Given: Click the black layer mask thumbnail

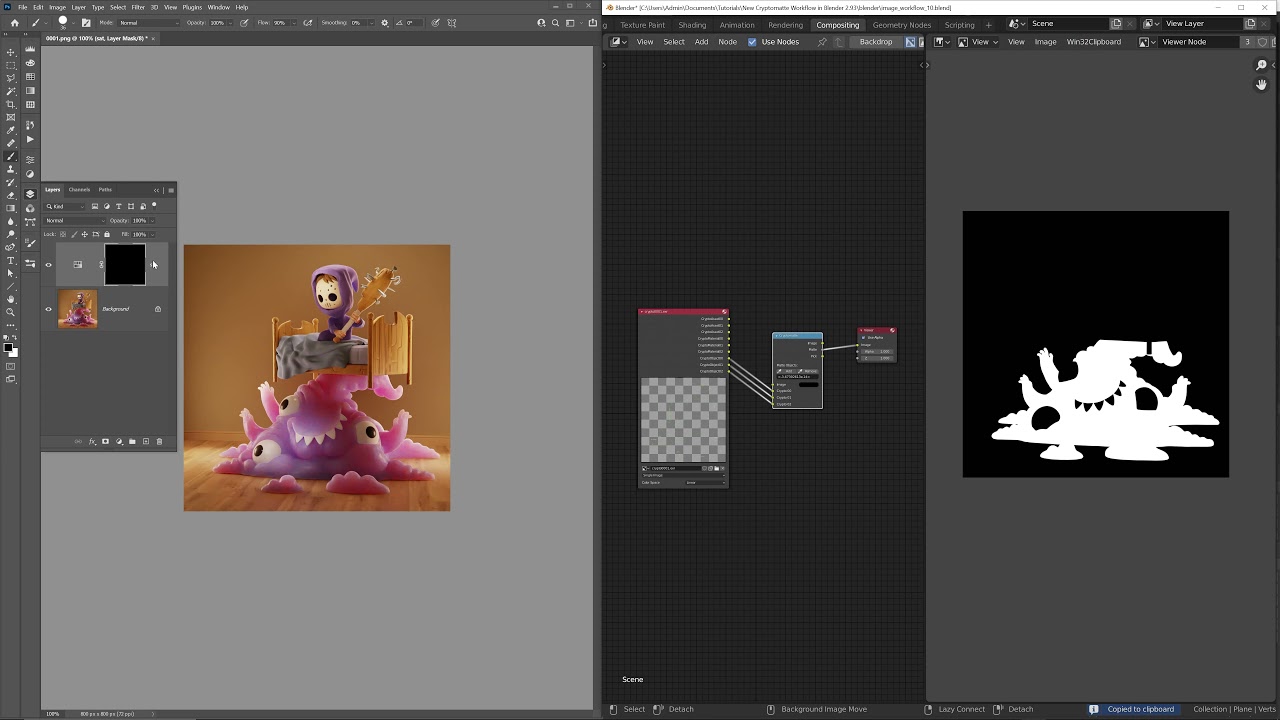Looking at the screenshot, I should point(125,265).
